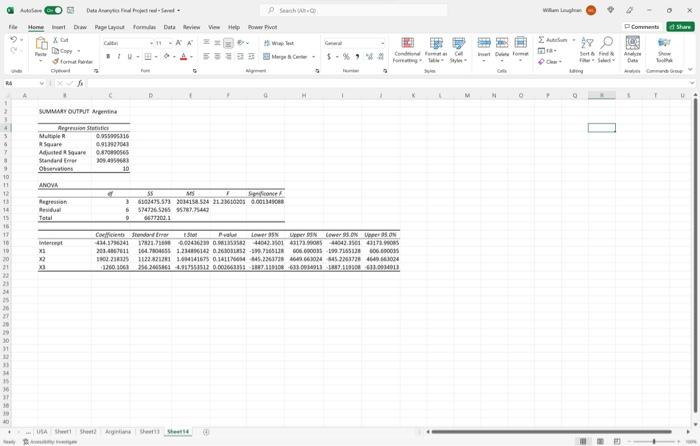Click the column K header
The height and width of the screenshot is (446, 700).
point(413,96)
